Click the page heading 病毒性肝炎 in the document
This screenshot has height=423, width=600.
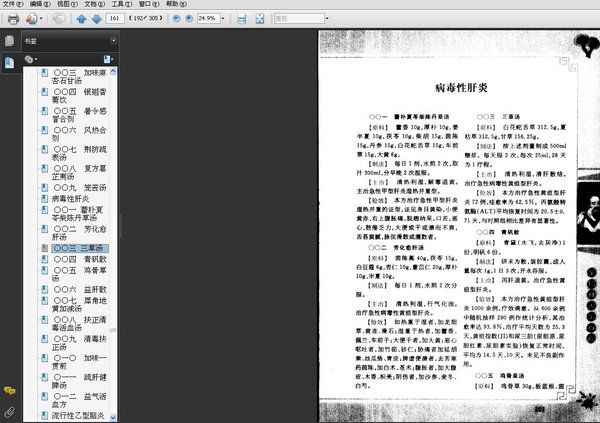pos(461,88)
